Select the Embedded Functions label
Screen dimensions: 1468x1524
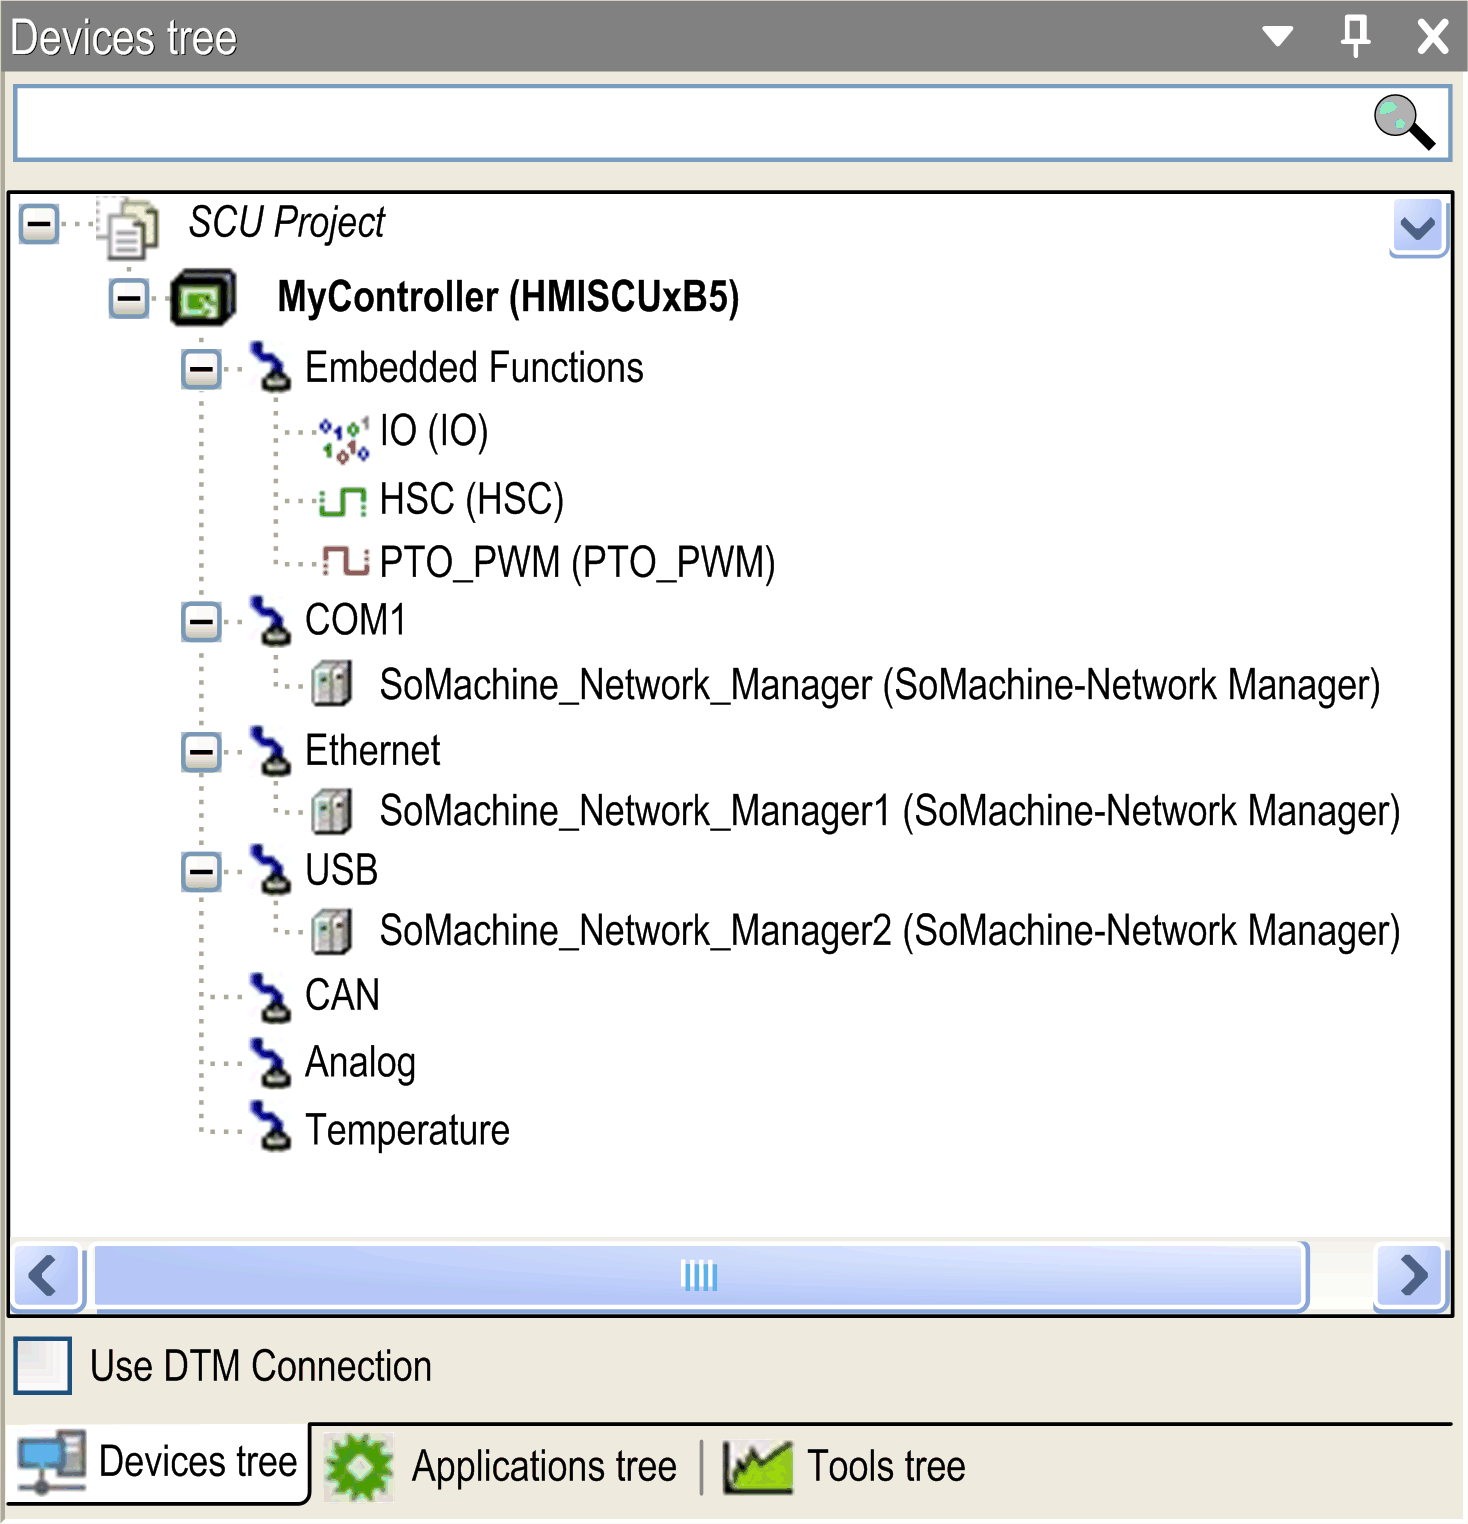tap(474, 368)
